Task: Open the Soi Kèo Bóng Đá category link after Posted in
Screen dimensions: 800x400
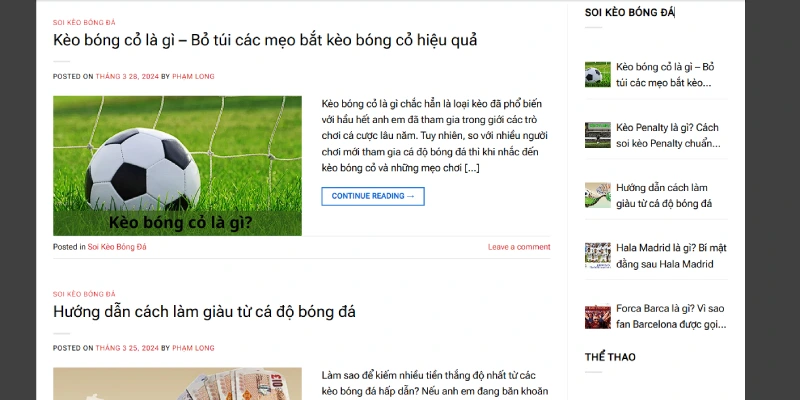Action: (x=117, y=247)
